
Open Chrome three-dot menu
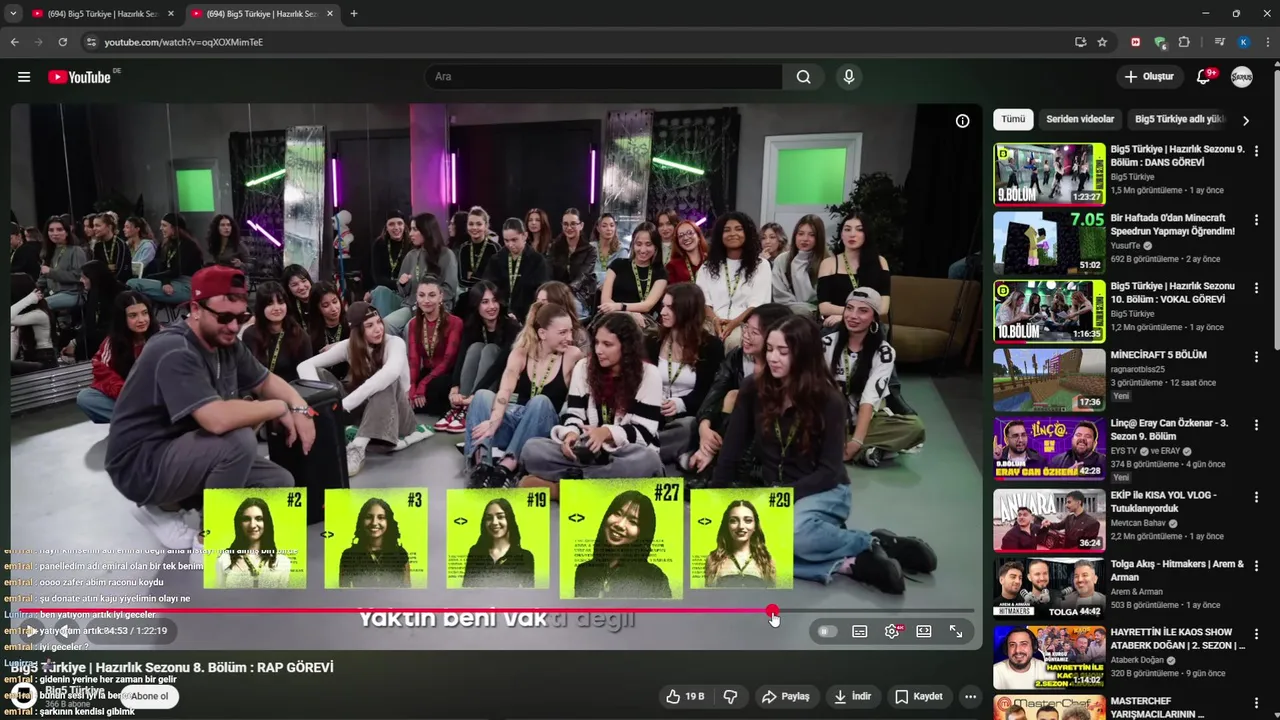pos(1267,42)
